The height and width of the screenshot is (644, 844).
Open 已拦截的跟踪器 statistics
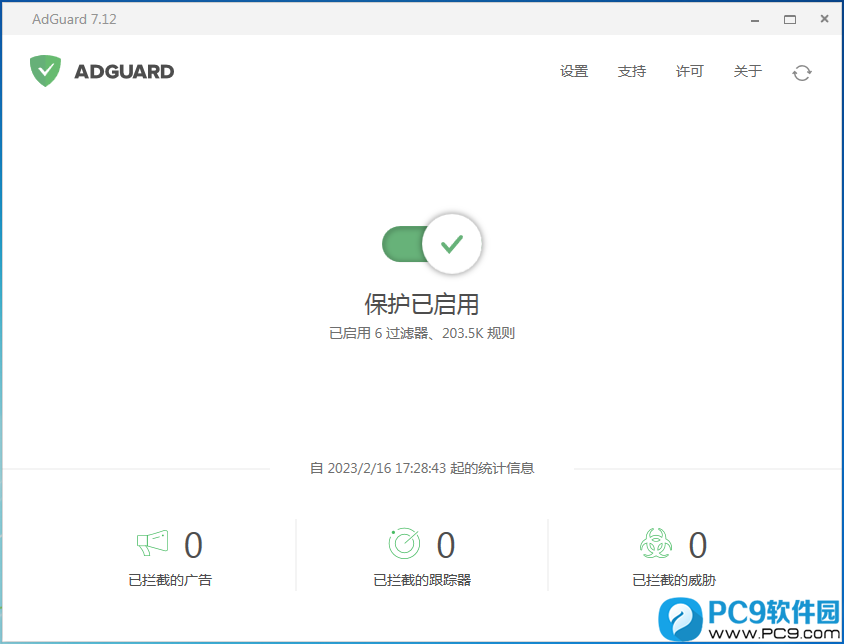click(422, 580)
